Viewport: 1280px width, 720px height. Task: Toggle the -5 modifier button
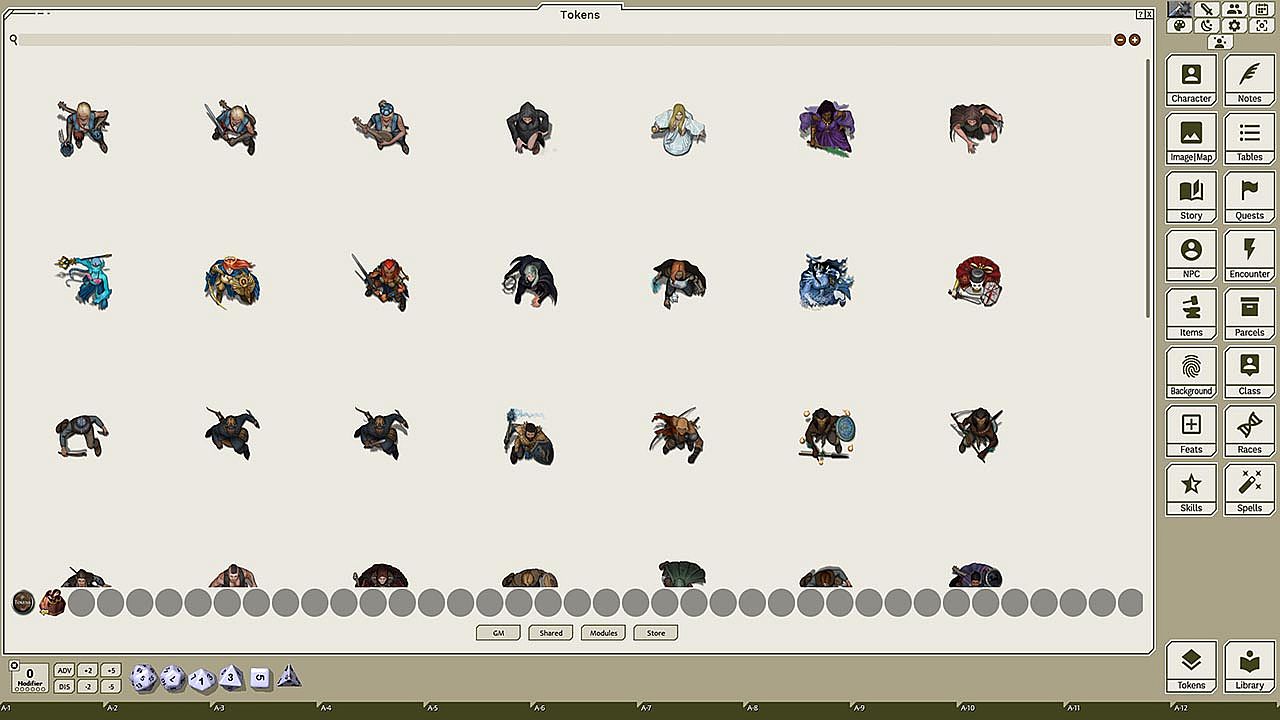[111, 686]
